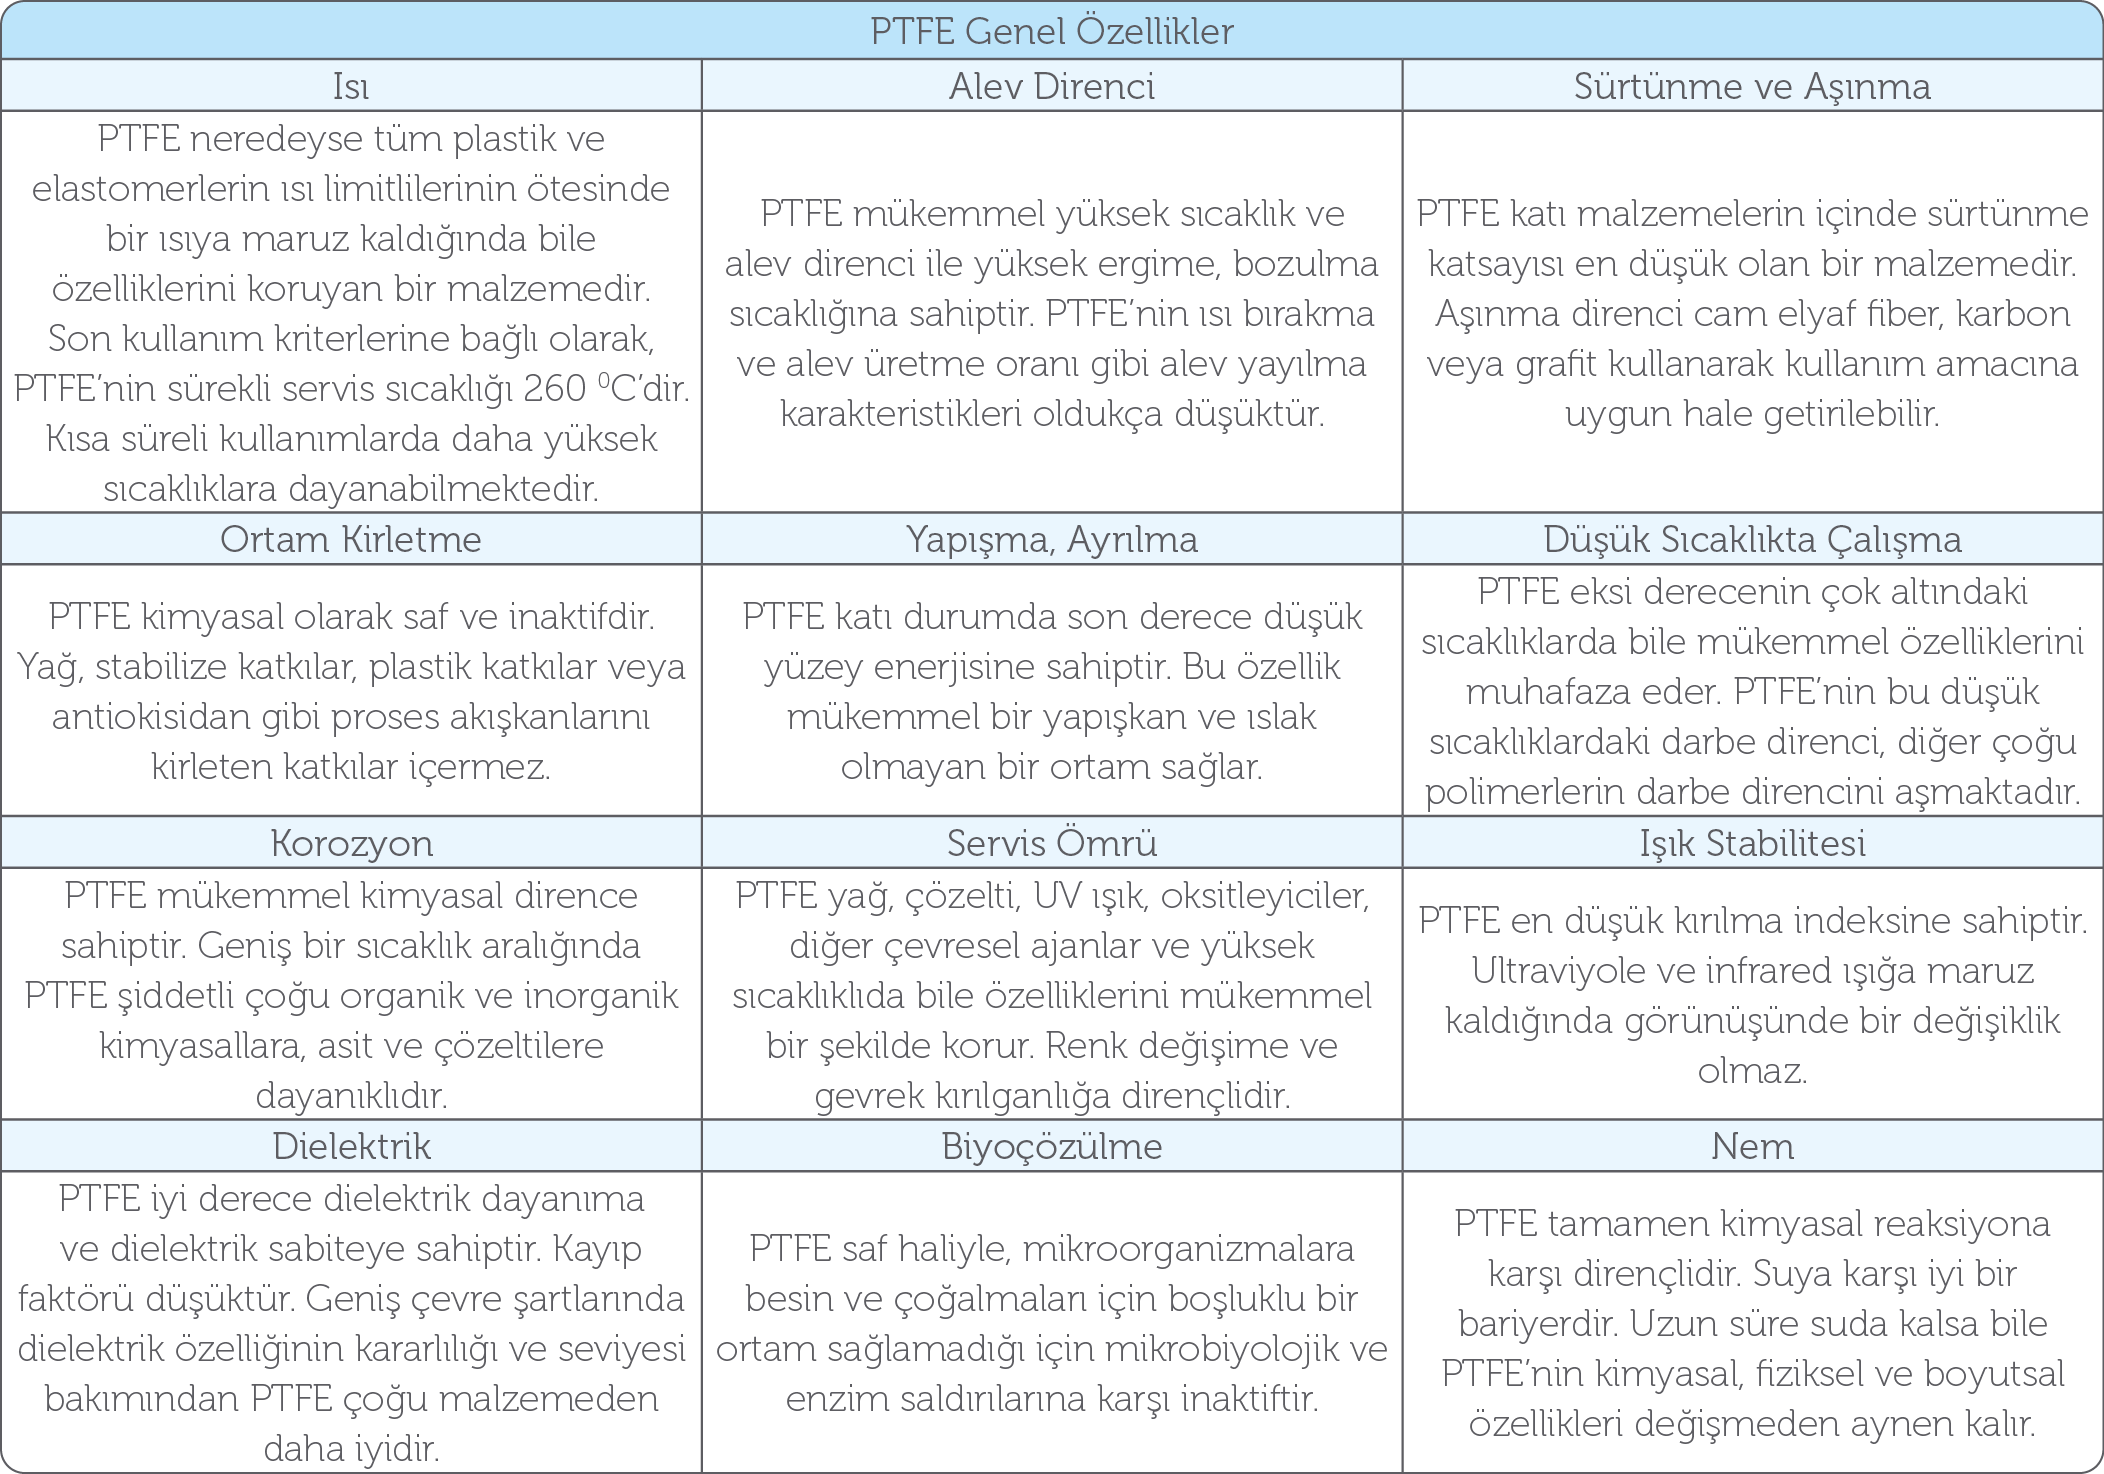Select the 'Isı' column header
Image resolution: width=2104 pixels, height=1474 pixels.
tap(351, 86)
